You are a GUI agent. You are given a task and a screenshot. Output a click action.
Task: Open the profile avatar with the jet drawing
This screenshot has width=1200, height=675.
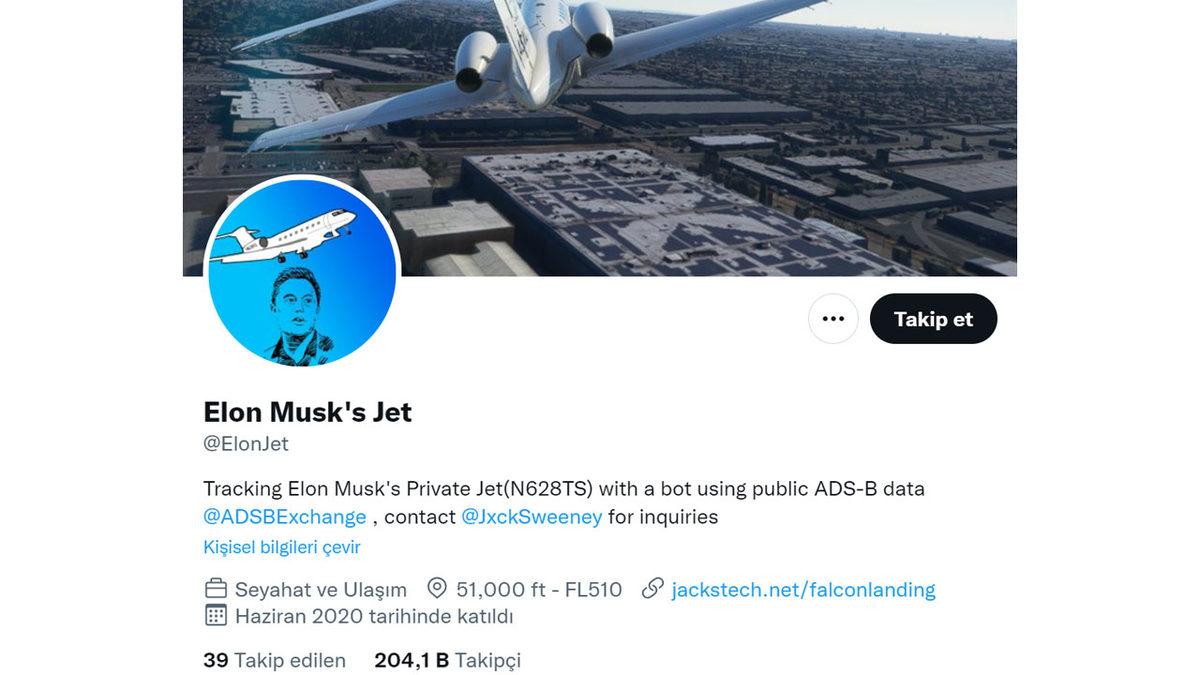tap(302, 272)
